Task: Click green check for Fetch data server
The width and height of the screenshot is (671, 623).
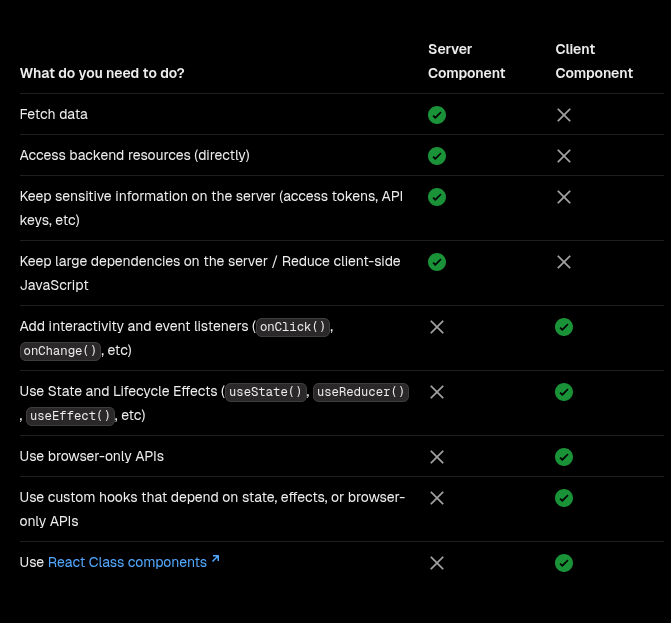Action: (x=437, y=115)
